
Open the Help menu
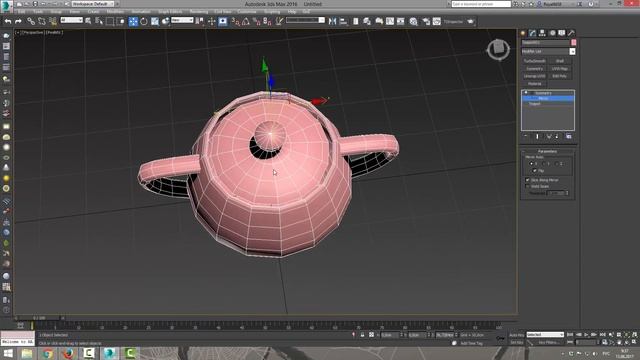click(x=292, y=12)
